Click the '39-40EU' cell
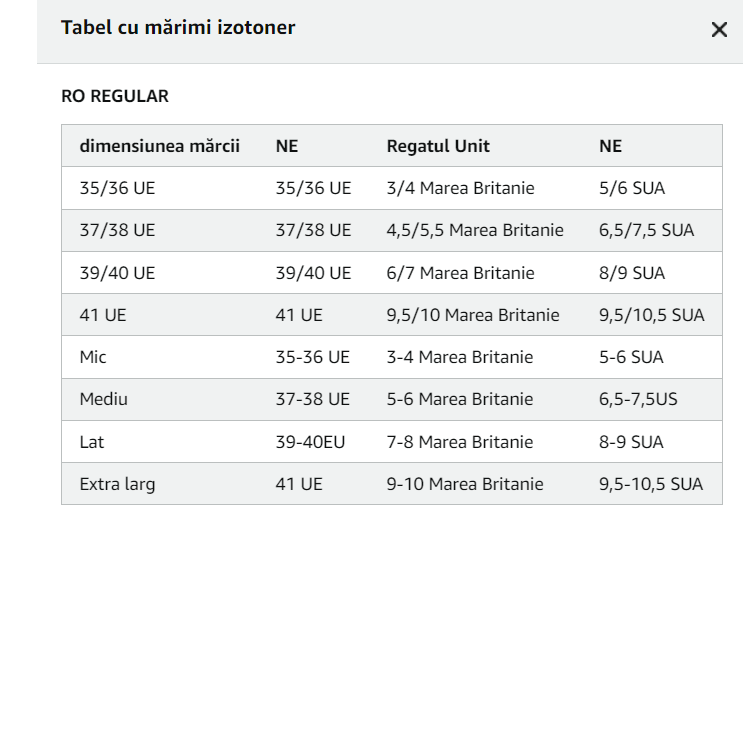This screenshot has height=750, width=750. tap(310, 442)
